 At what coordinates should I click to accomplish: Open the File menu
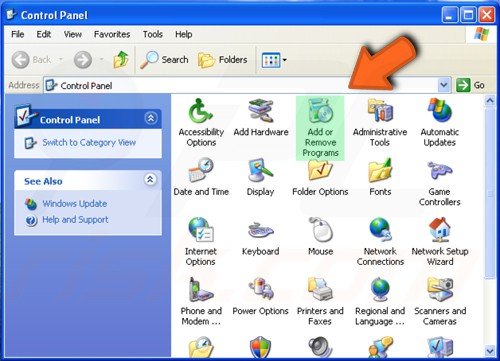click(x=17, y=34)
